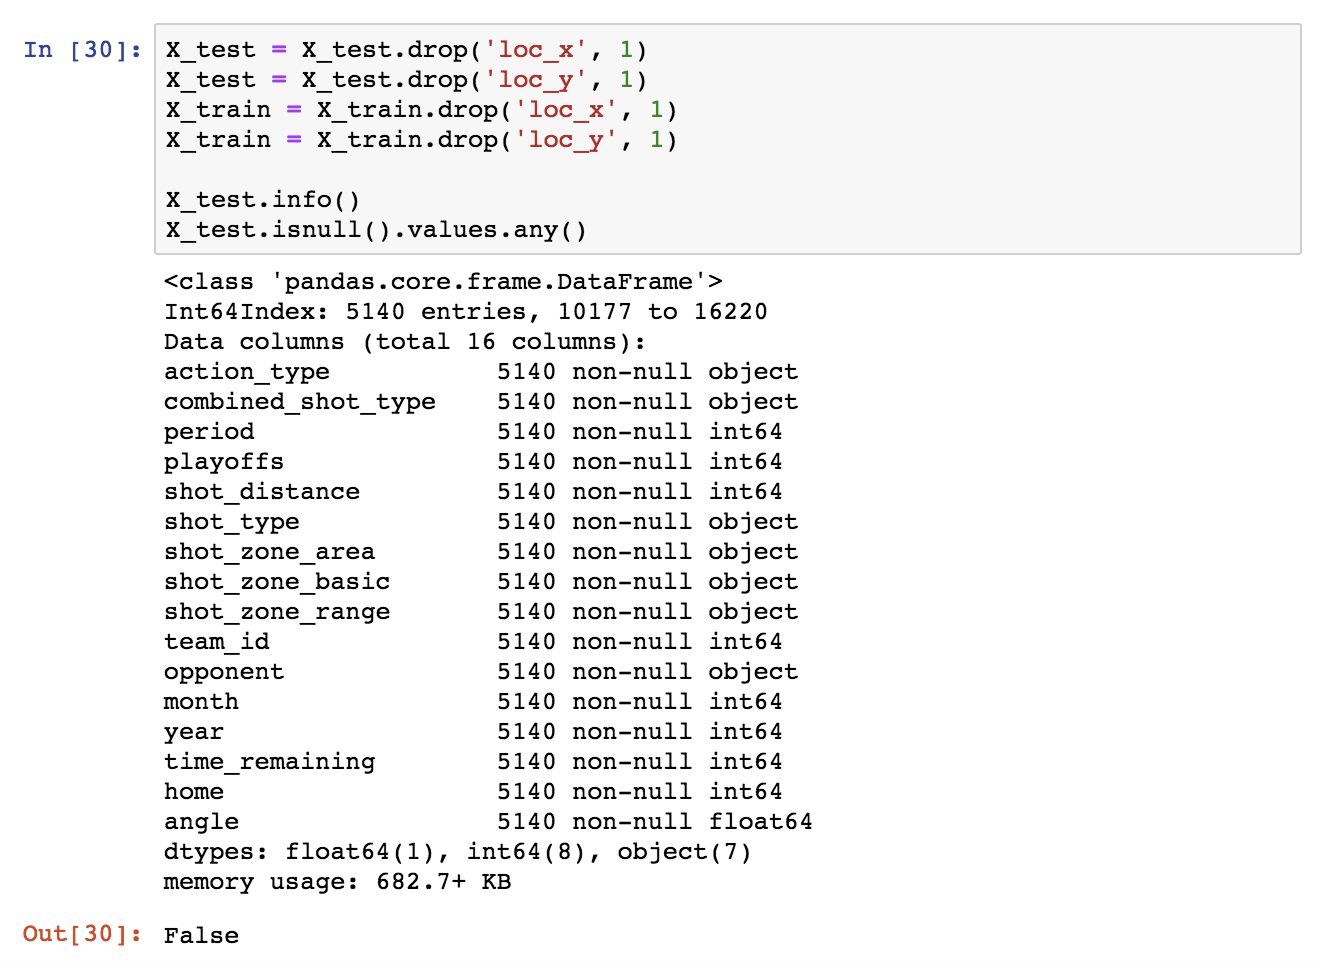Click the Data columns total line
Image resolution: width=1318 pixels, height=968 pixels.
[x=405, y=342]
